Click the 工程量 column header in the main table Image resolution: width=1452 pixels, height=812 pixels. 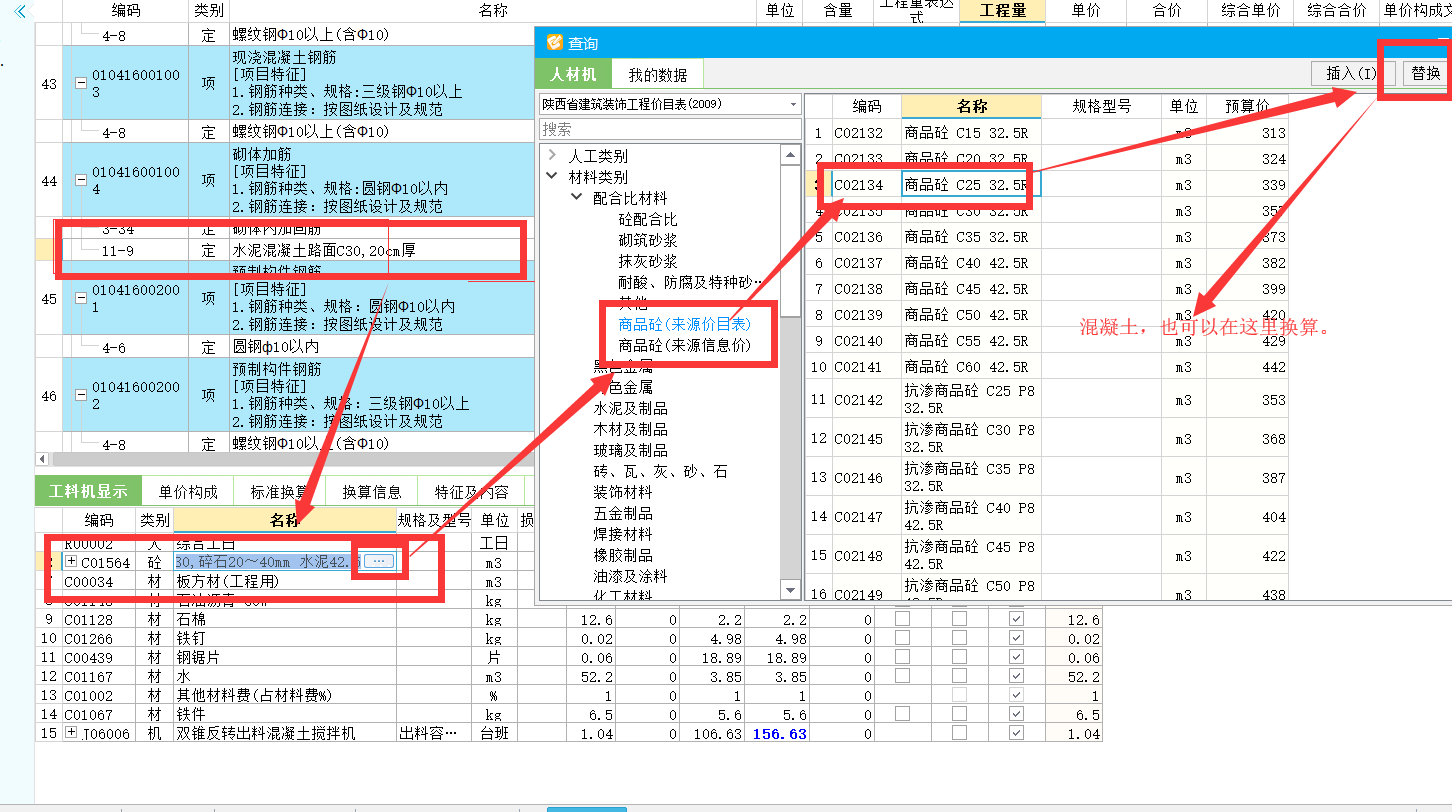coord(1002,10)
